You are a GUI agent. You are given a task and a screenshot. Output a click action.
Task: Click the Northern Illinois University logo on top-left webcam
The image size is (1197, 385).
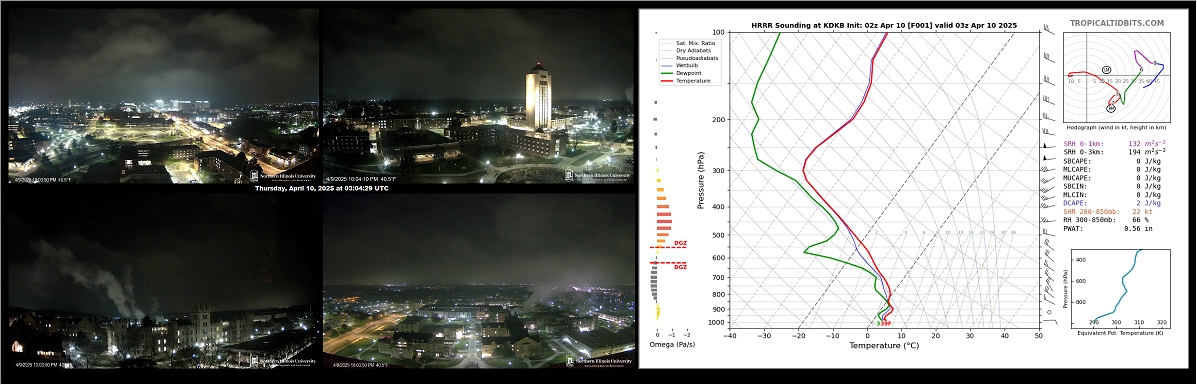pyautogui.click(x=284, y=175)
